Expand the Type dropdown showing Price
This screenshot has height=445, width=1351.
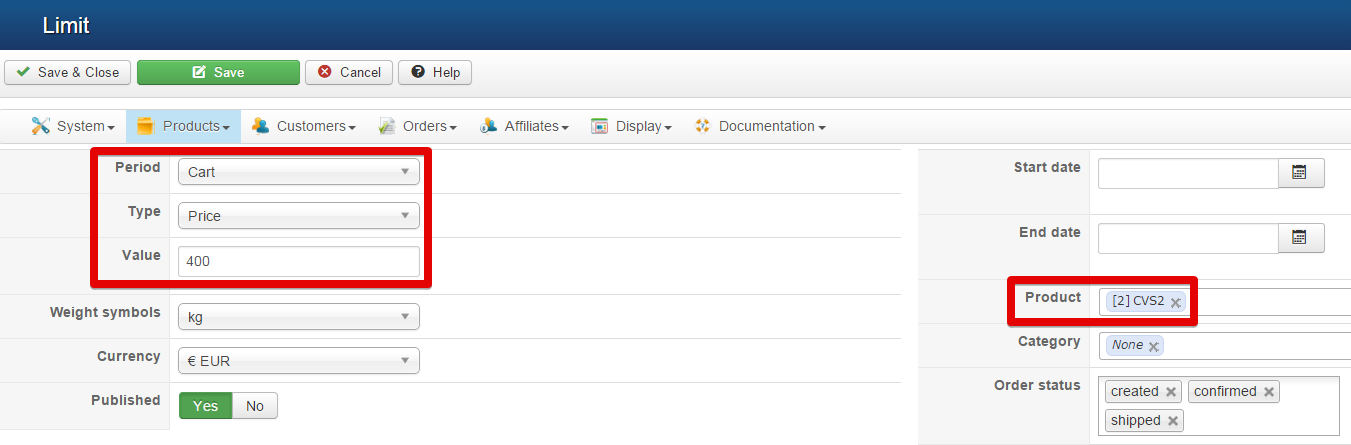[x=299, y=216]
